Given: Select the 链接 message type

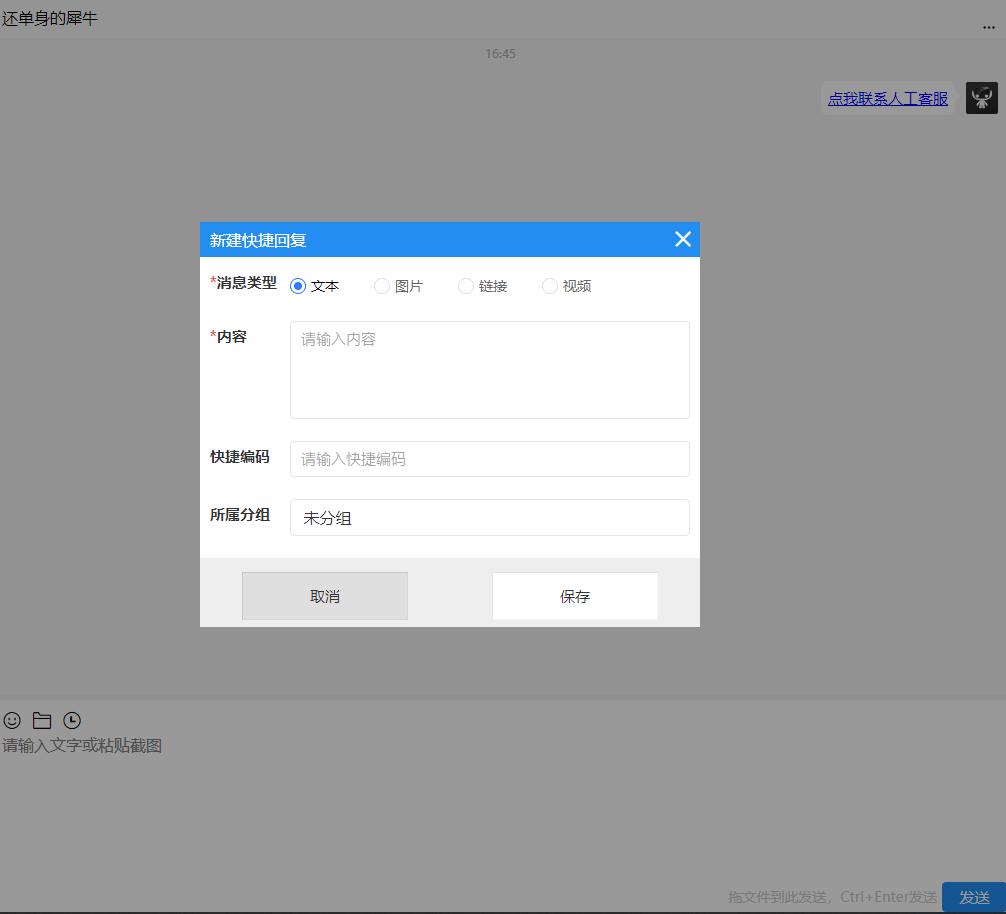Looking at the screenshot, I should pyautogui.click(x=466, y=285).
